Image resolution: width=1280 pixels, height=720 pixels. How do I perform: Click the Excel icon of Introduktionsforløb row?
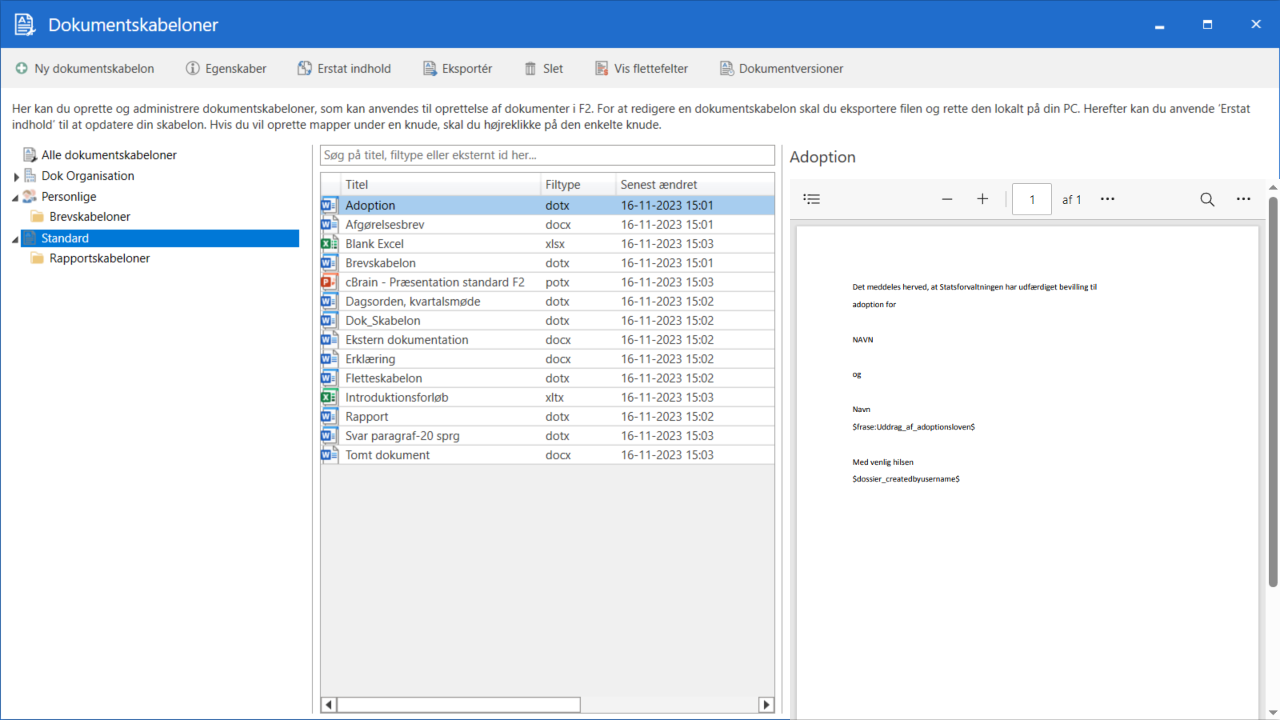(x=329, y=397)
